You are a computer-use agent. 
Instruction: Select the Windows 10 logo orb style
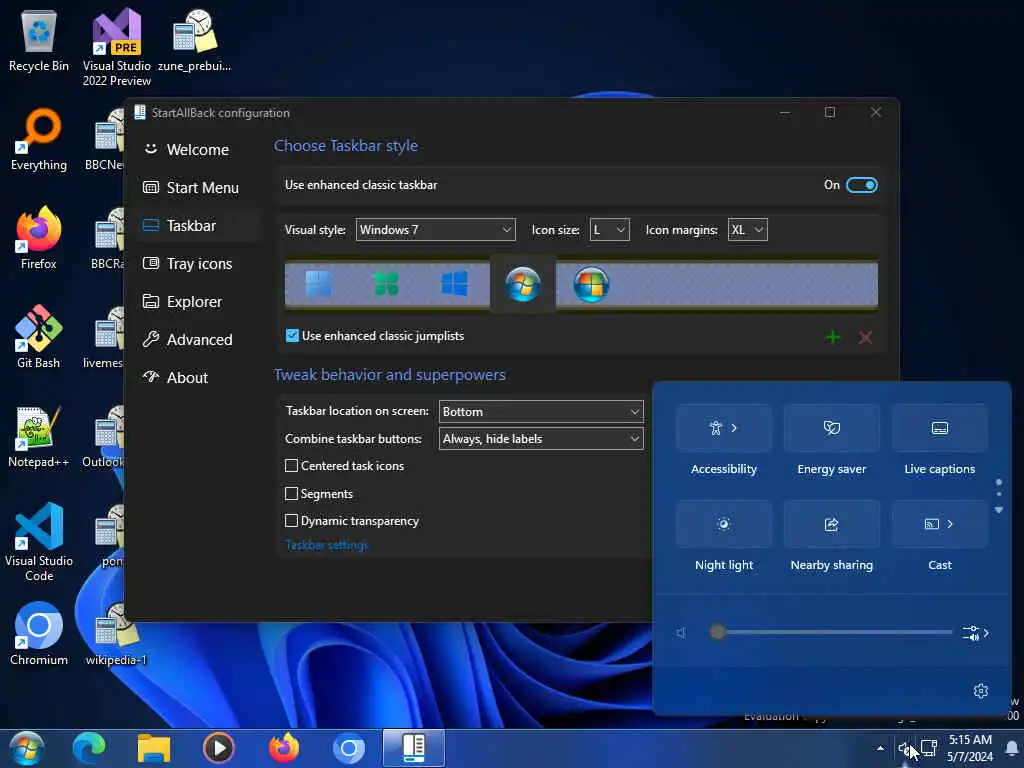tap(455, 284)
